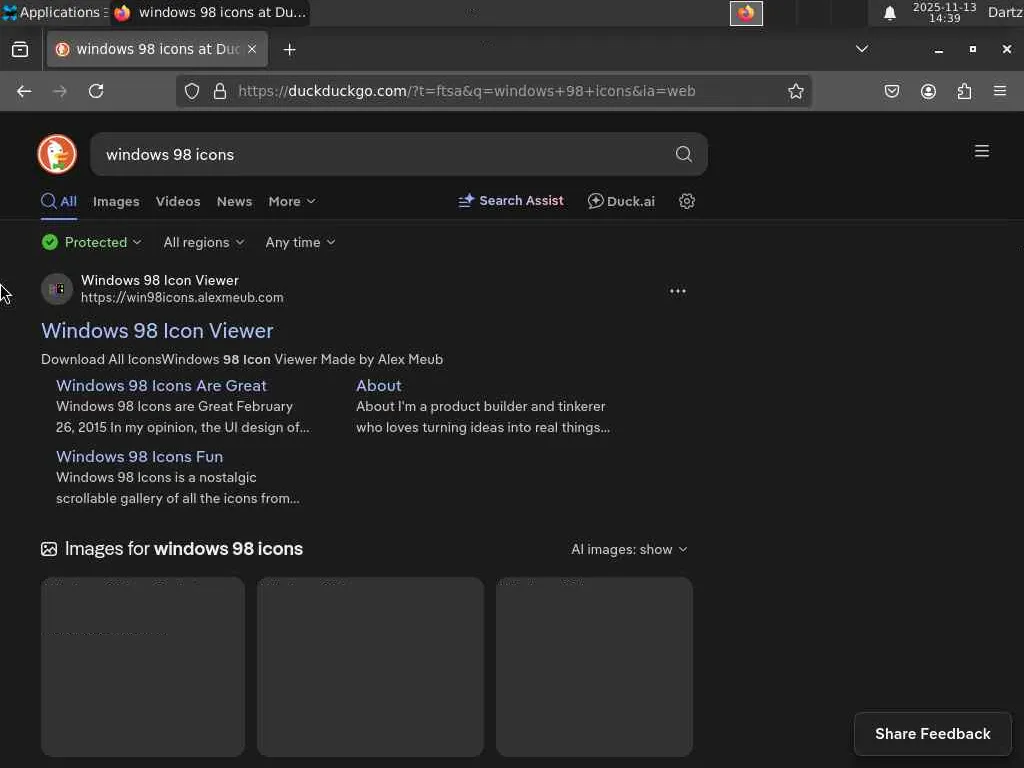Reload the page
Viewport: 1024px width, 768px height.
click(96, 91)
